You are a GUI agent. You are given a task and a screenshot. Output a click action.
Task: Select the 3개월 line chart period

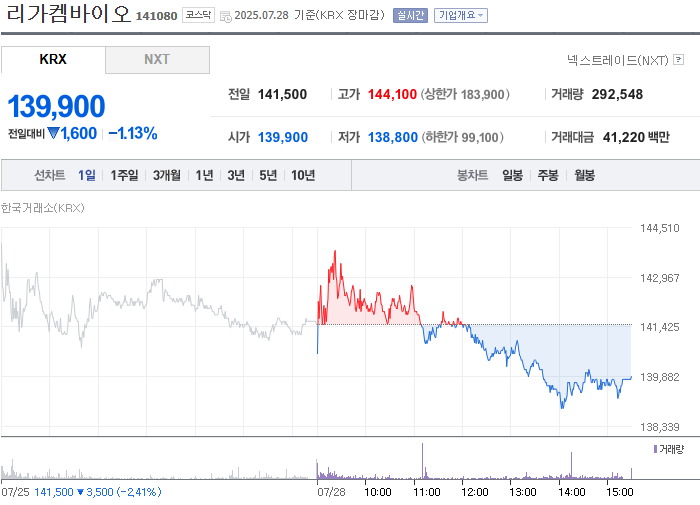click(167, 175)
